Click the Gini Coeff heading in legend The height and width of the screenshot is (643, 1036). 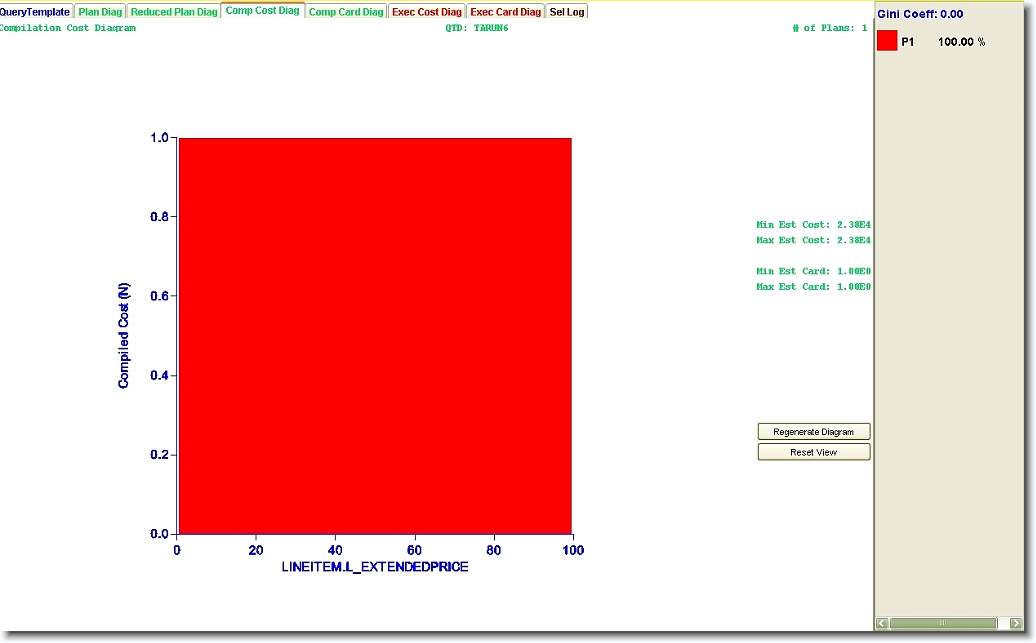click(920, 14)
